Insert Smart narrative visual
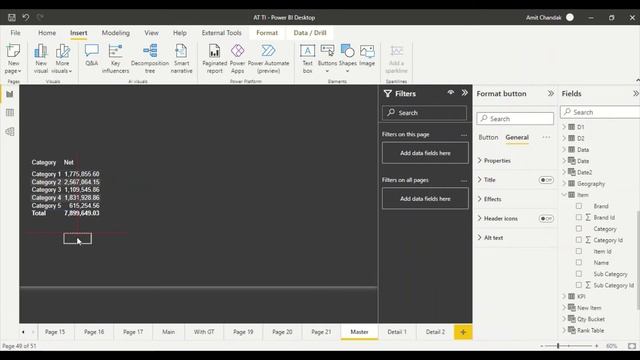 pyautogui.click(x=181, y=59)
